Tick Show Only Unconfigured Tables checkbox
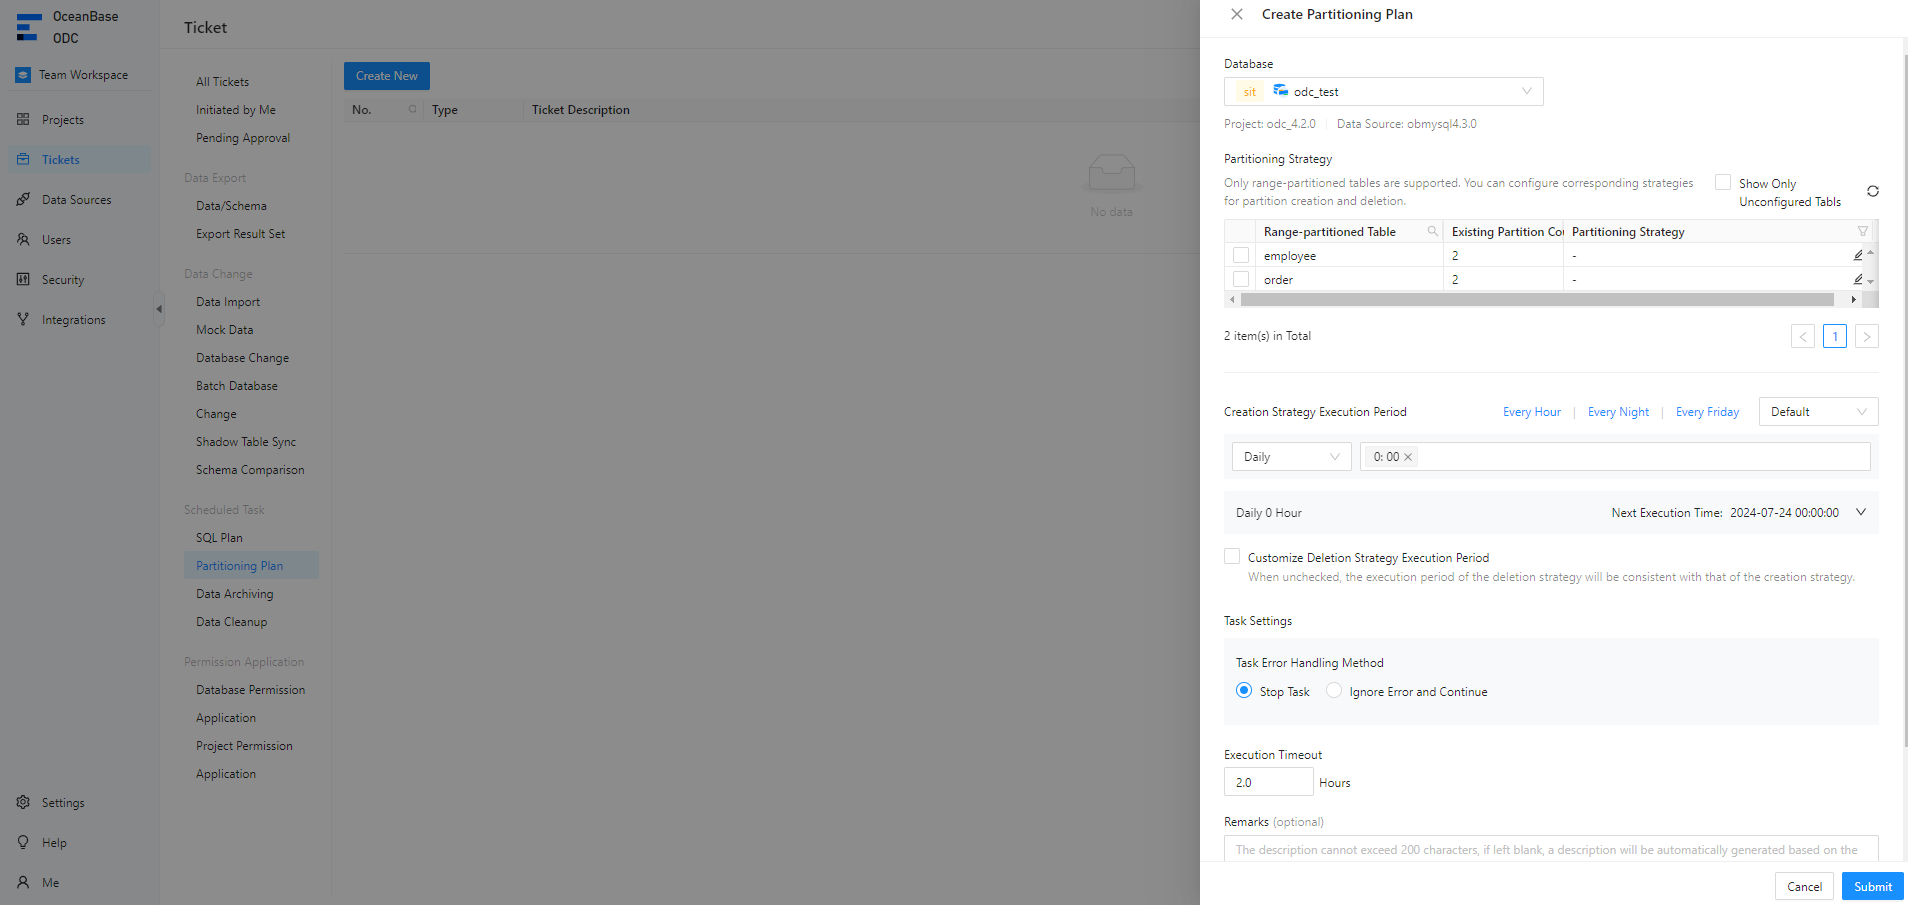 point(1723,183)
